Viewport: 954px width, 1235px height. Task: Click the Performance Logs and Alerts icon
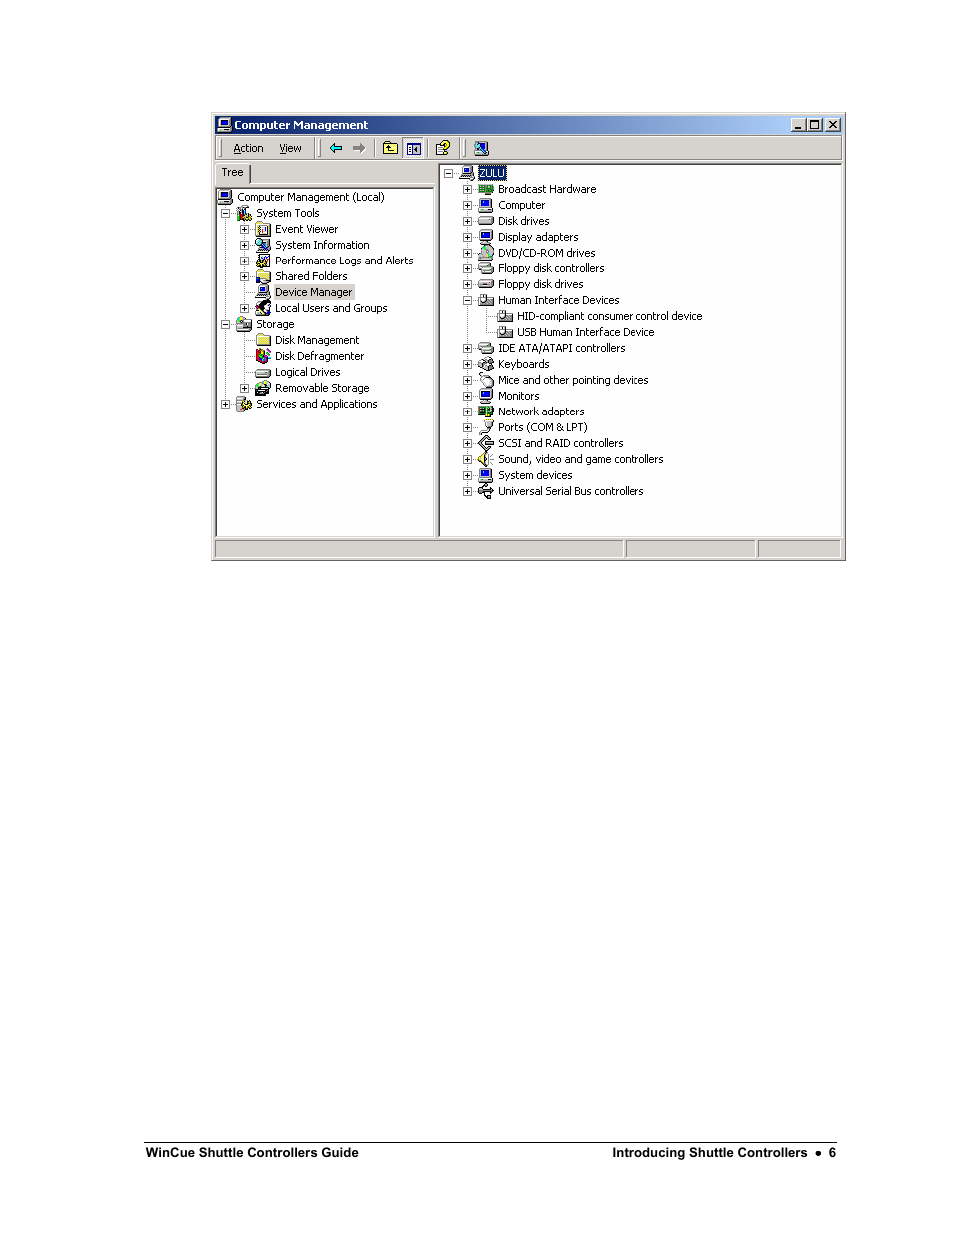263,260
